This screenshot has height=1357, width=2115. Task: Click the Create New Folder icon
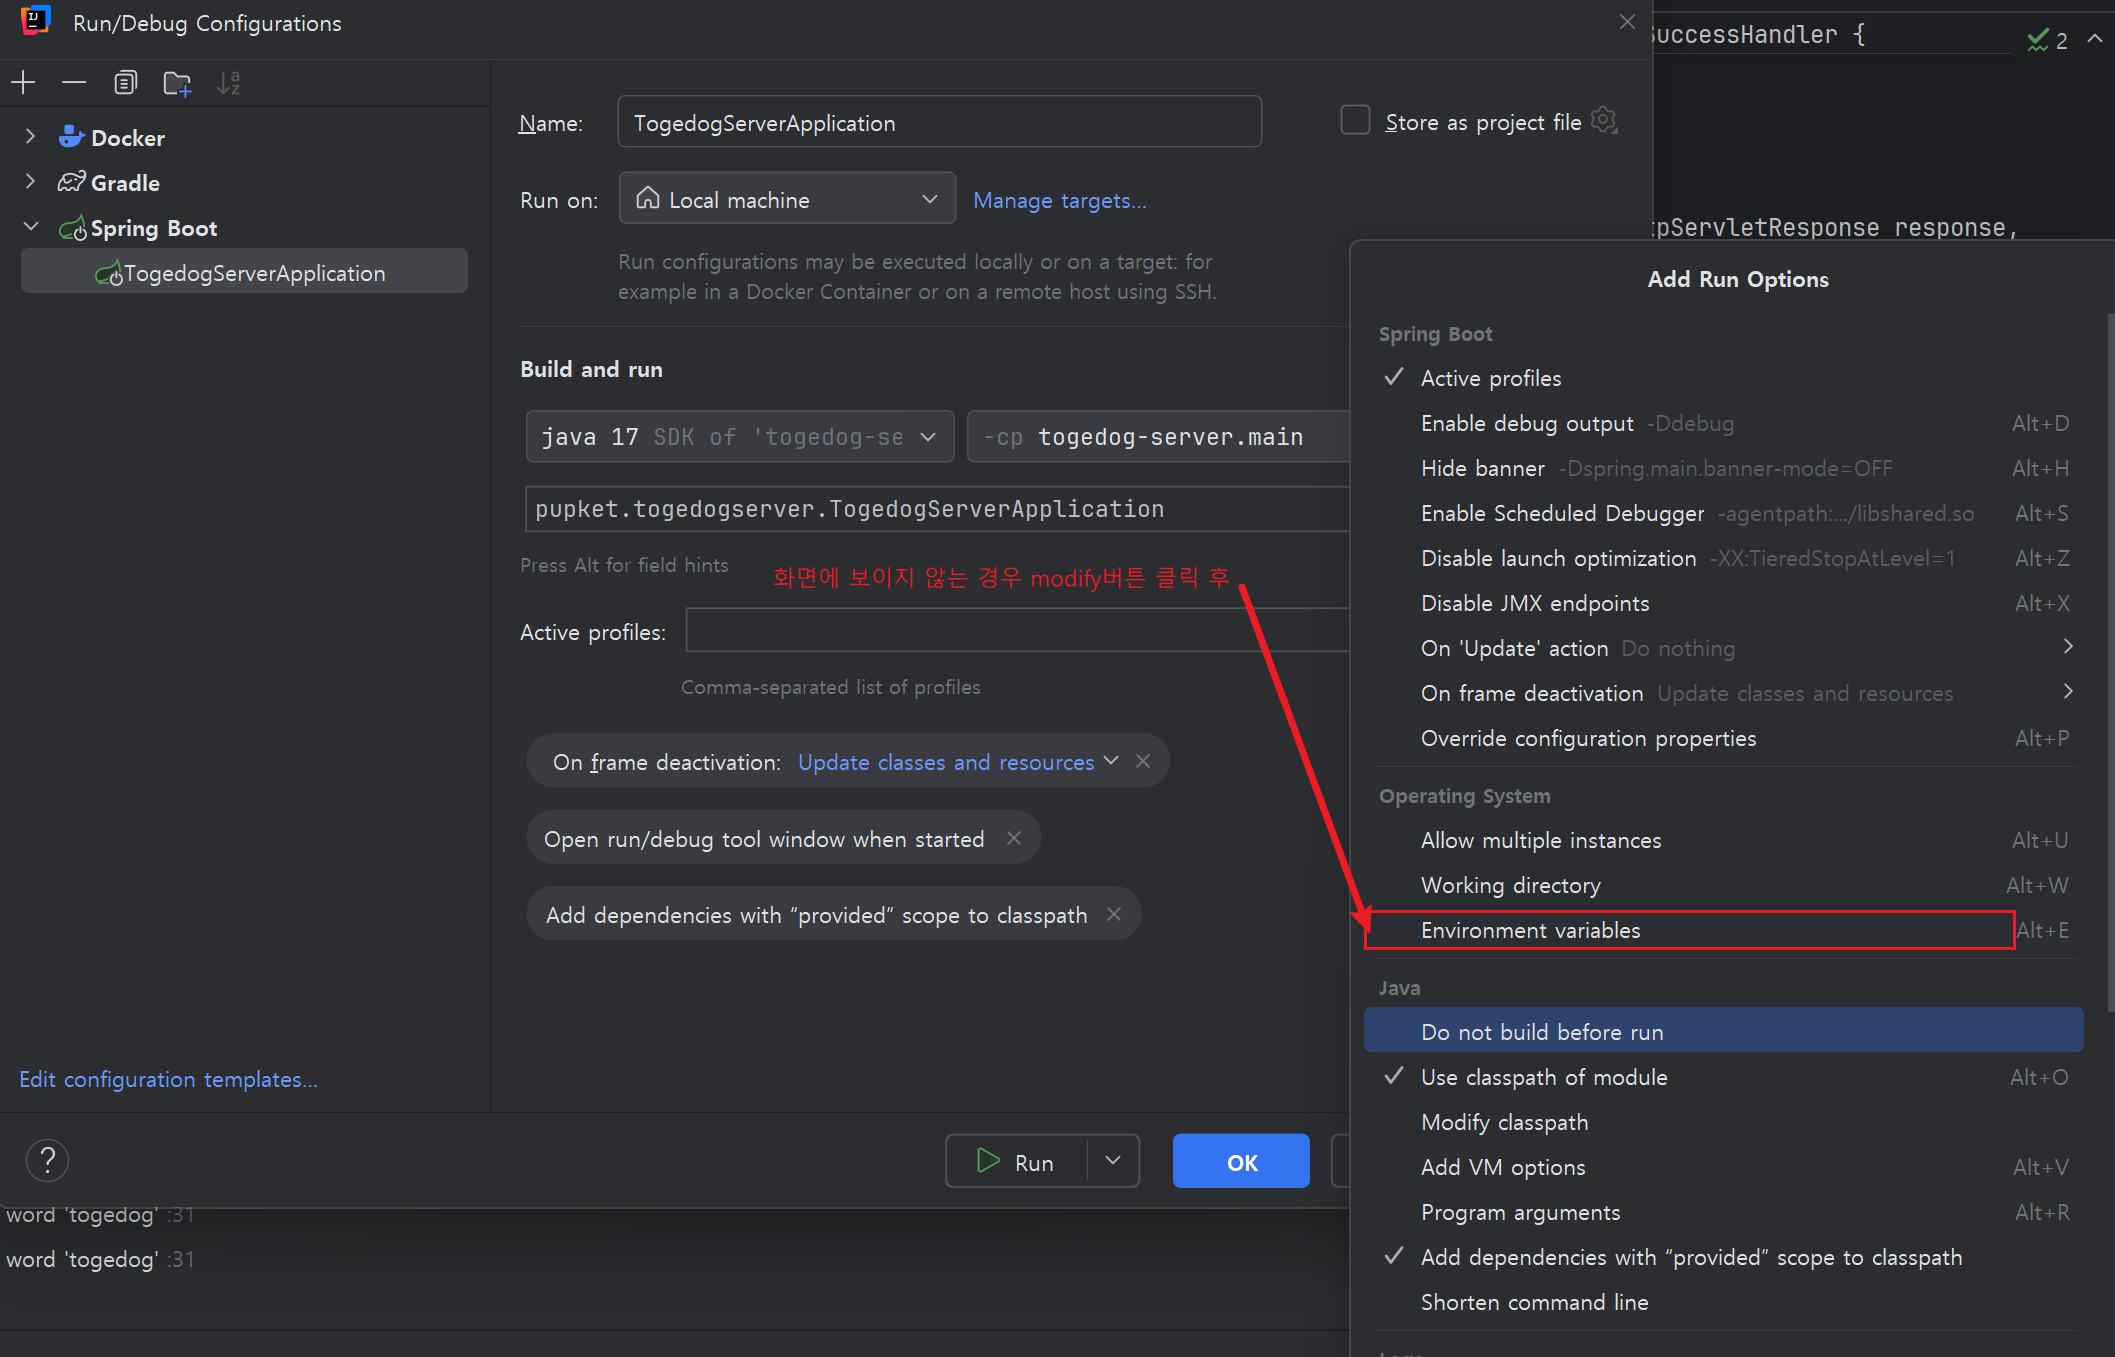[x=177, y=84]
